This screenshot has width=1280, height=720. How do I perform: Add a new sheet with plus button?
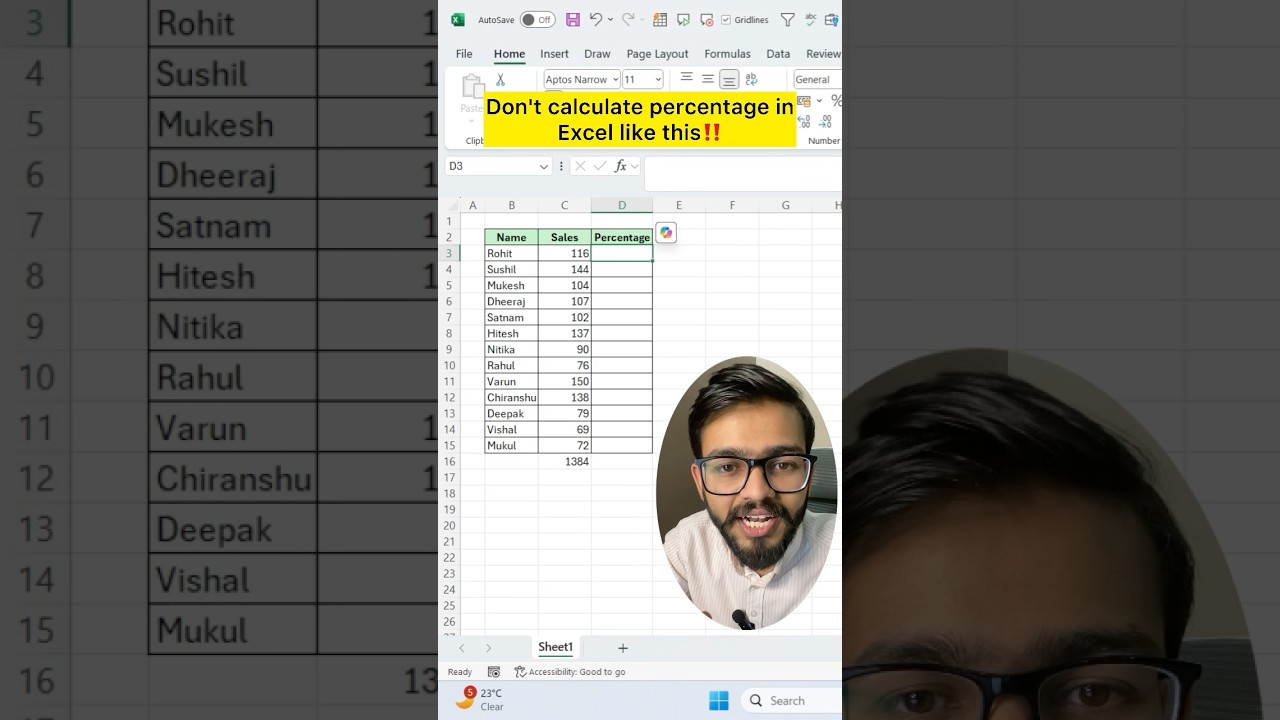point(622,648)
